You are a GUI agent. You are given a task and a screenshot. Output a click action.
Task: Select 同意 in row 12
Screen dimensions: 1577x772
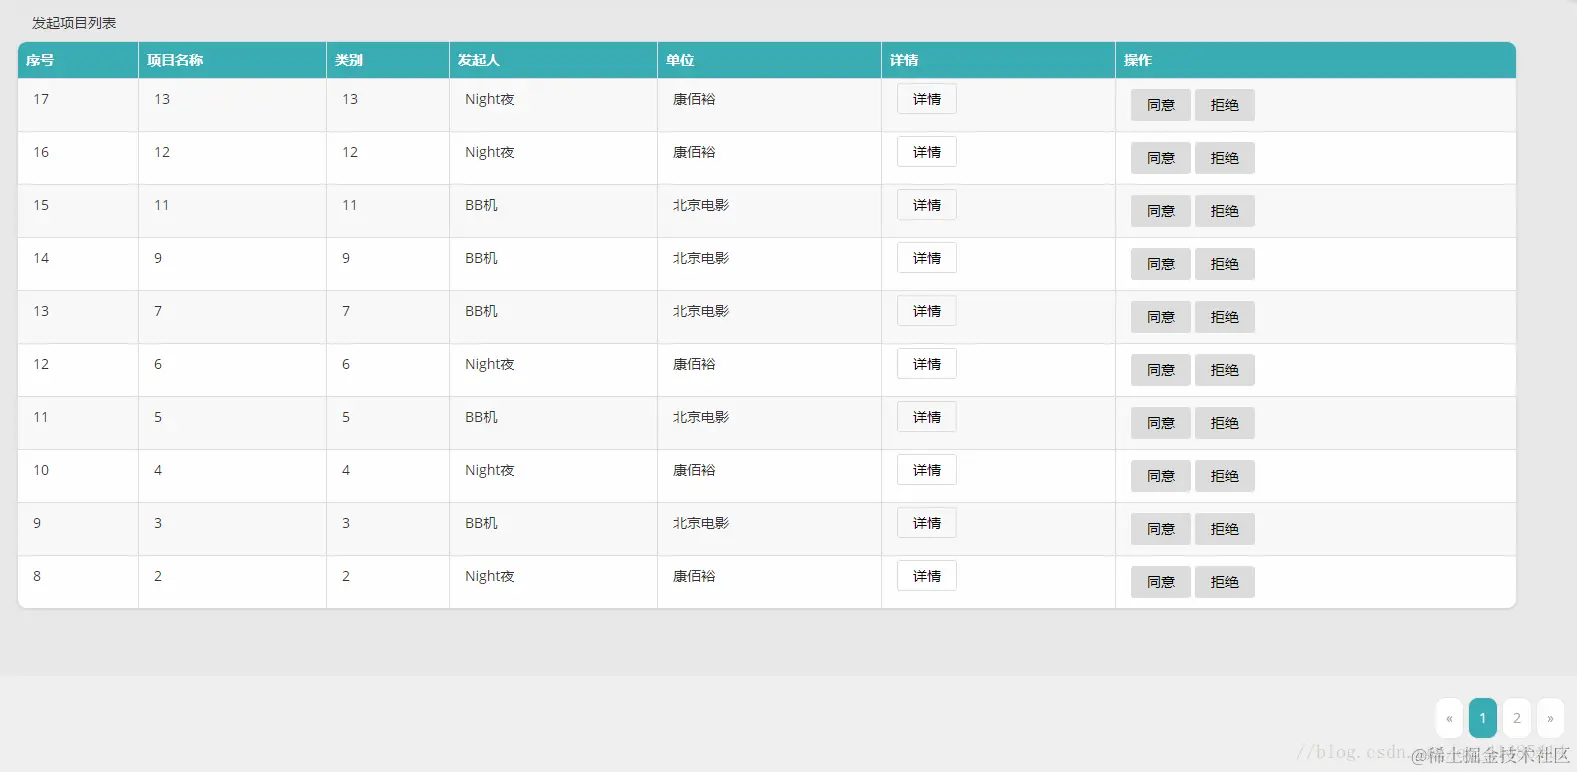[1160, 370]
